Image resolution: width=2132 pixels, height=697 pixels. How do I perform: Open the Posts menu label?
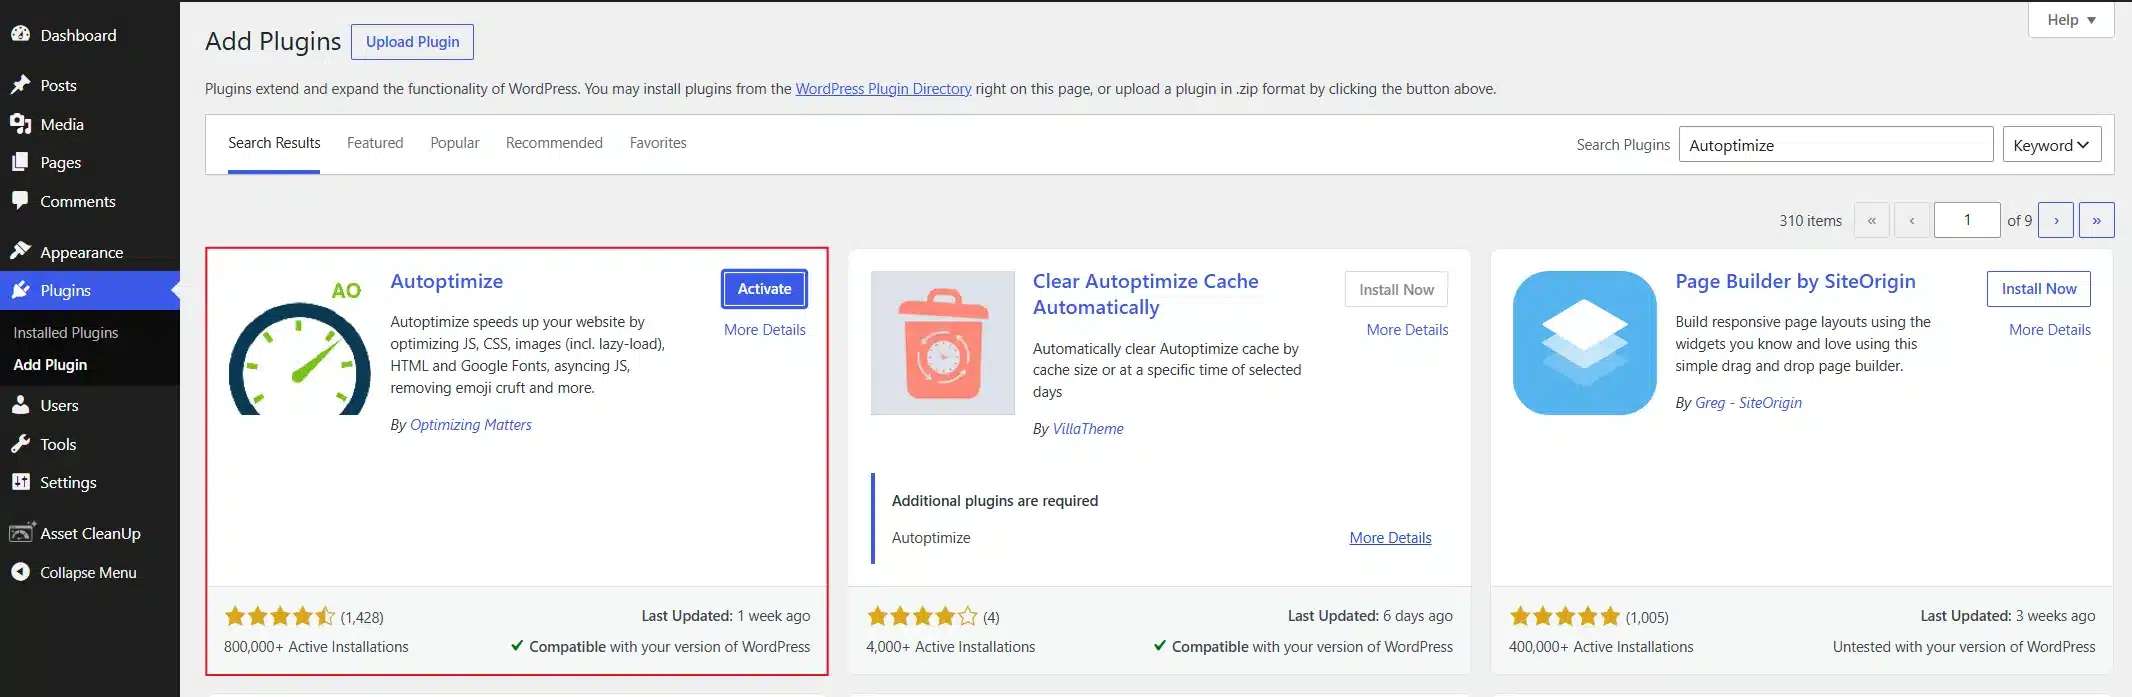(x=58, y=85)
